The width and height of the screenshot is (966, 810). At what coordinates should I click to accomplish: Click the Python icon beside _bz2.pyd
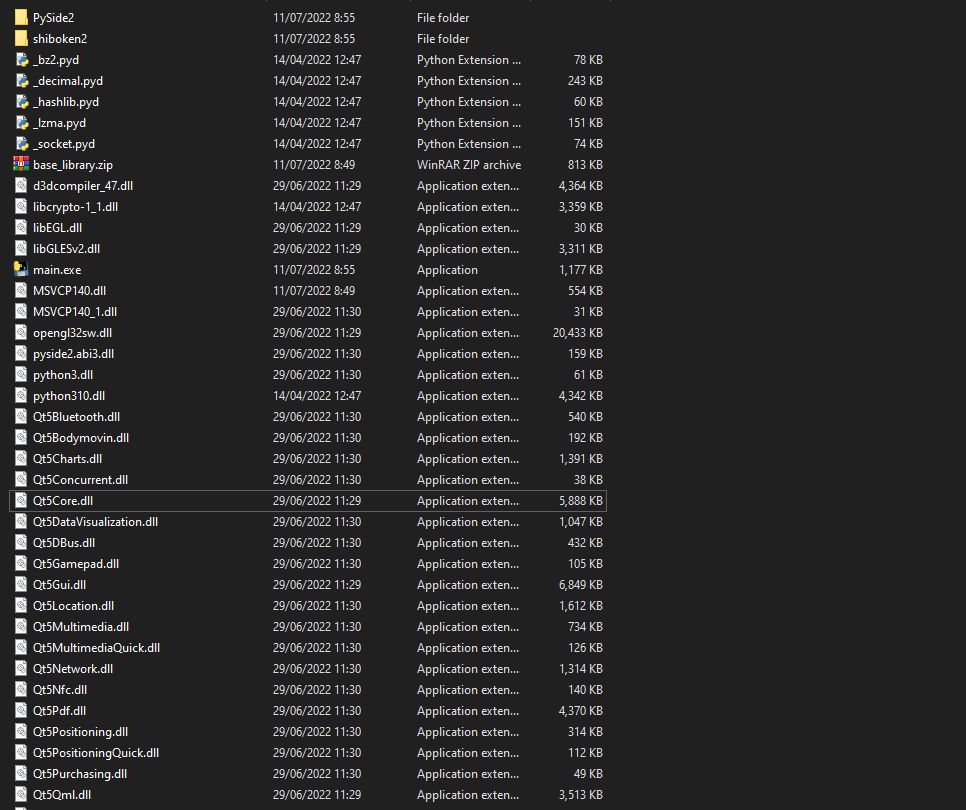22,60
